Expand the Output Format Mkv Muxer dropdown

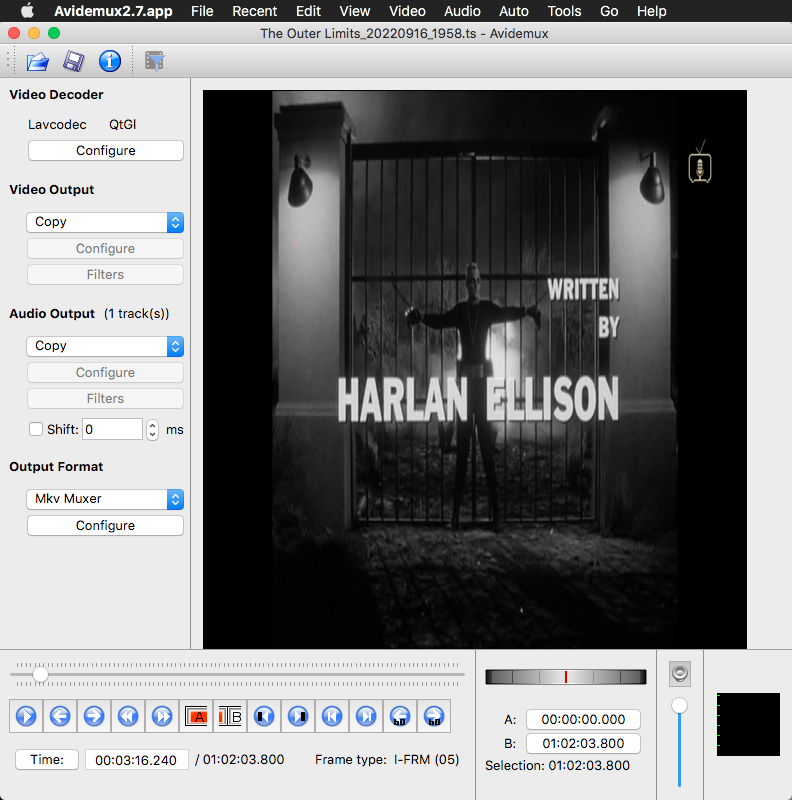(105, 499)
